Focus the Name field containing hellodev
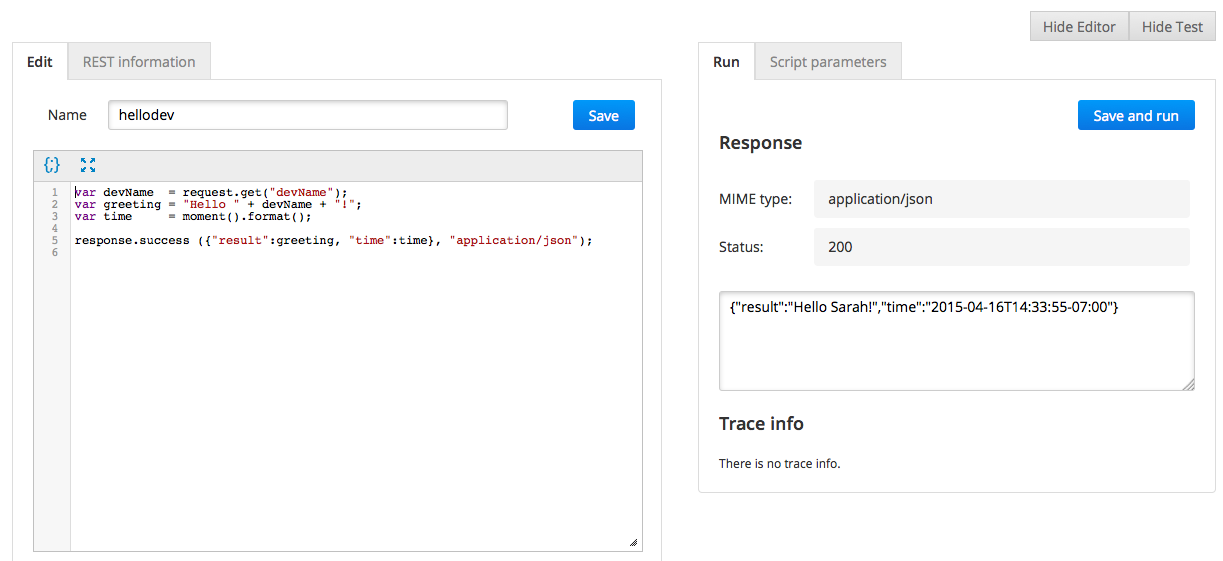This screenshot has width=1223, height=561. click(x=307, y=116)
